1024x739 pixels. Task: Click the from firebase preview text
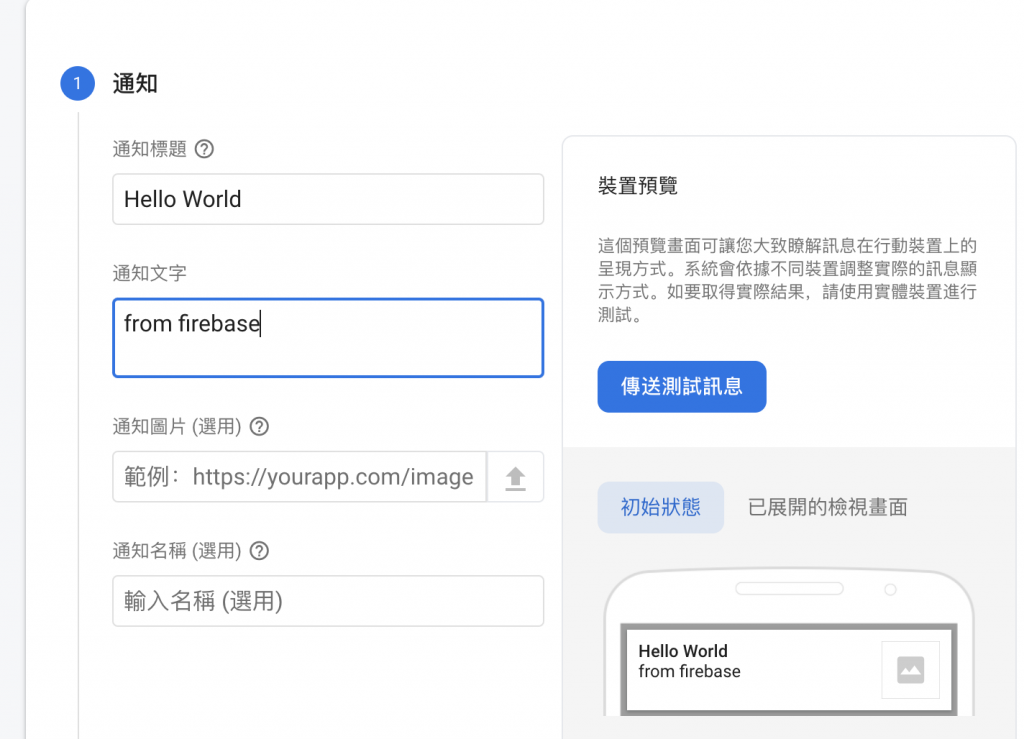coord(690,672)
